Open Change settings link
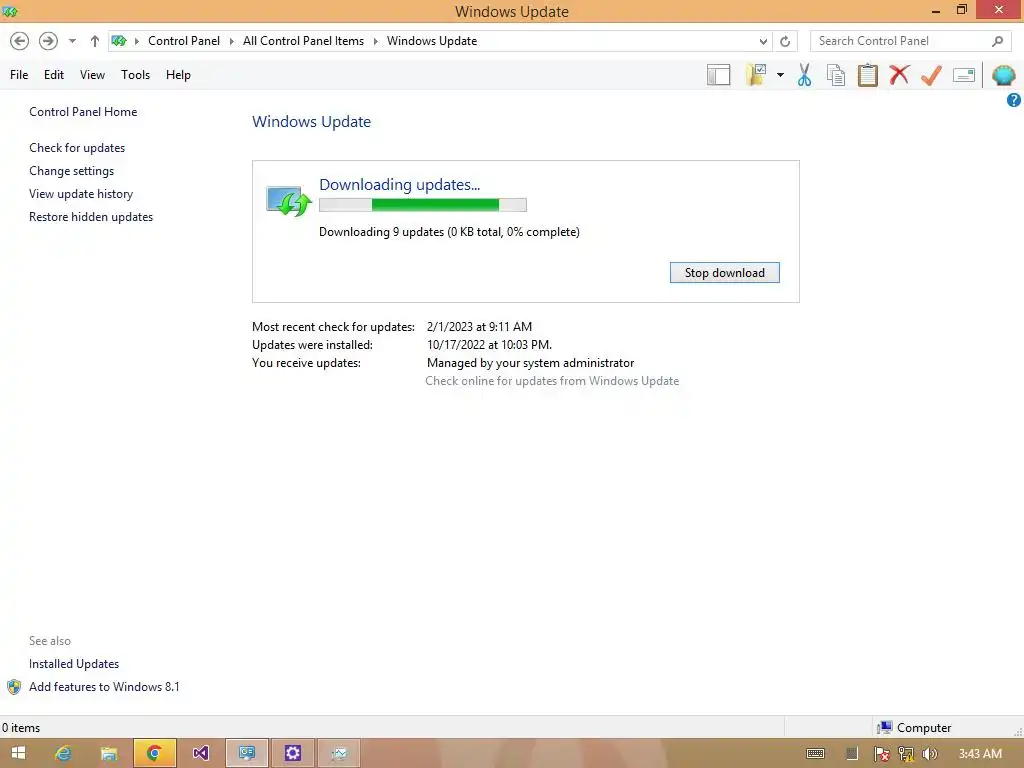This screenshot has height=768, width=1024. tap(71, 170)
